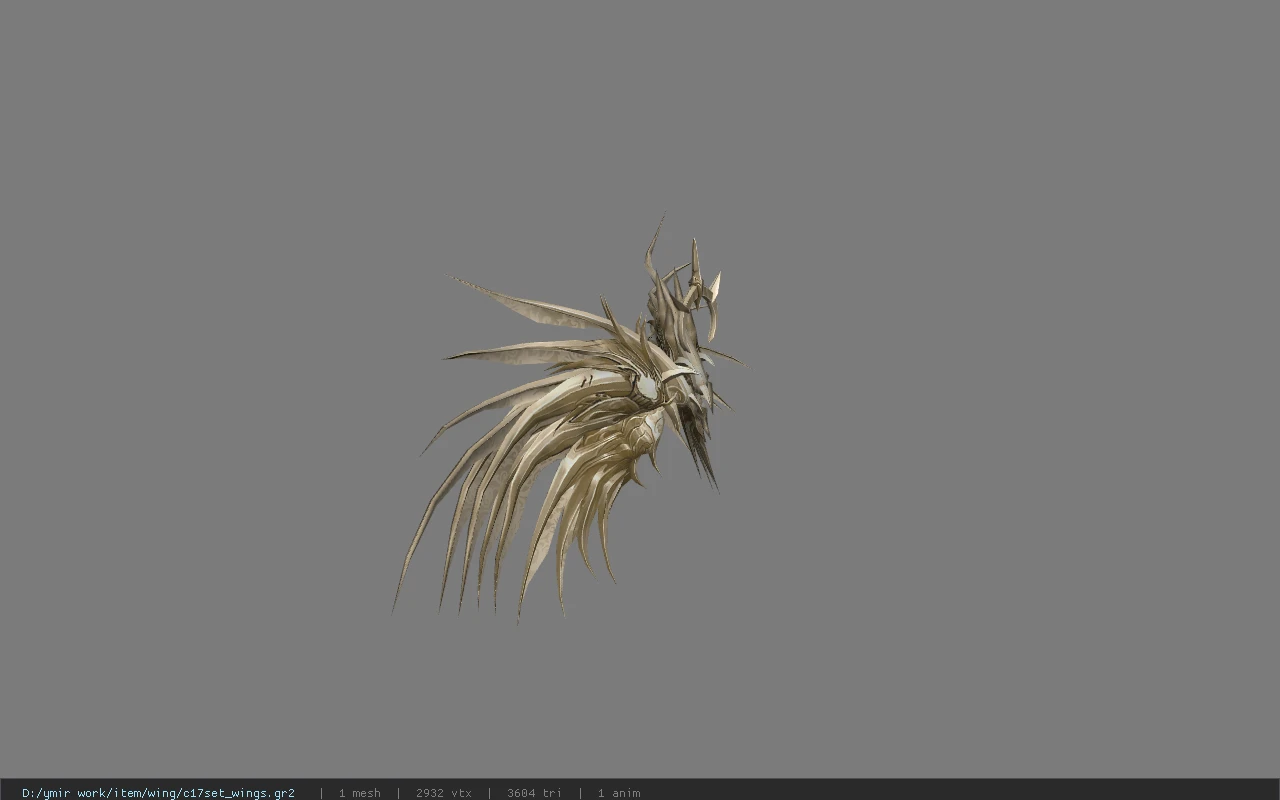Click the '1 mesh' status entry
The width and height of the screenshot is (1280, 800).
tap(359, 793)
